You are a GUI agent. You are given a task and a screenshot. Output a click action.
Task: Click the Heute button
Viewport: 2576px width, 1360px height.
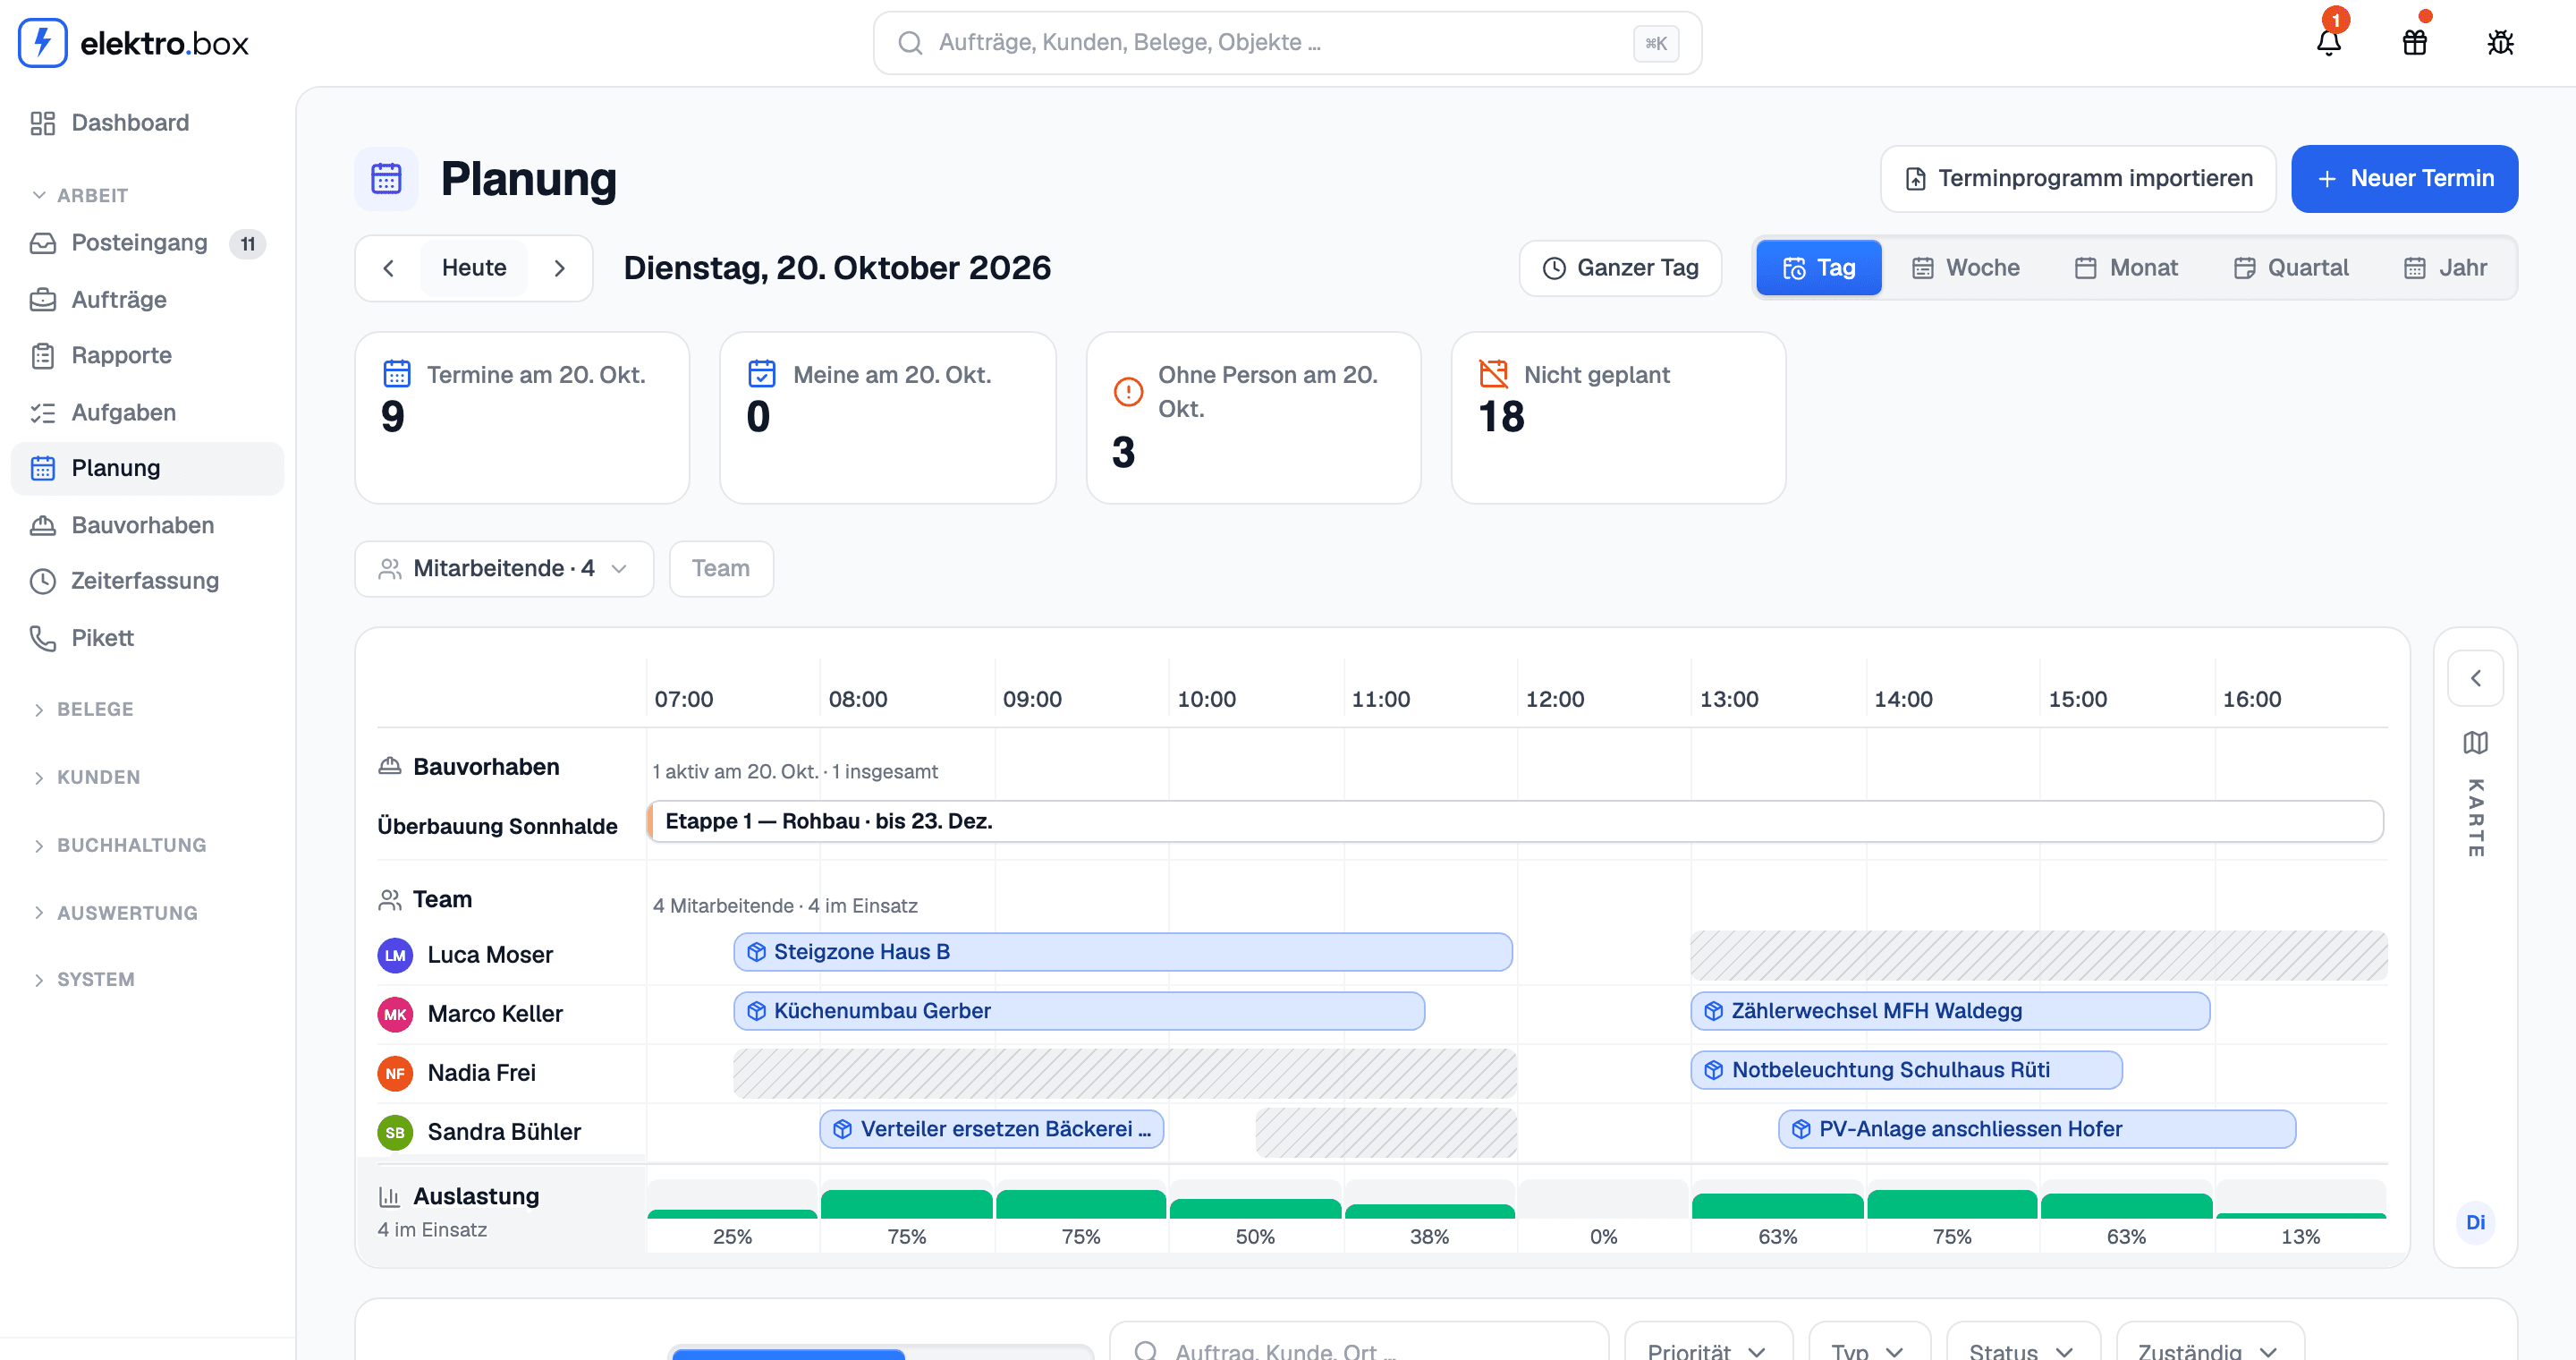point(474,268)
